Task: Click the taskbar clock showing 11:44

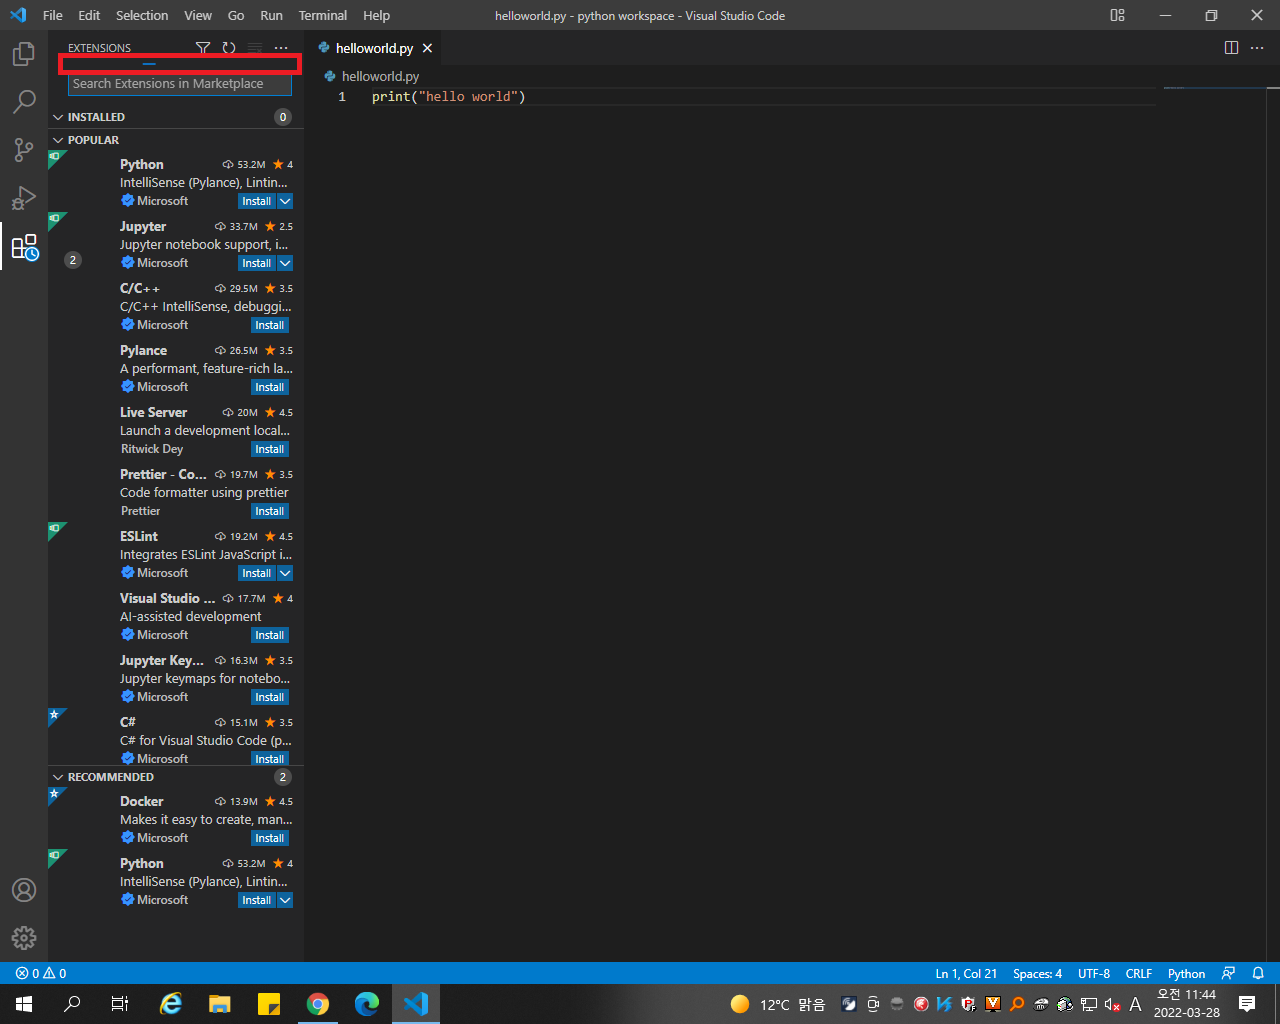Action: tap(1187, 1004)
